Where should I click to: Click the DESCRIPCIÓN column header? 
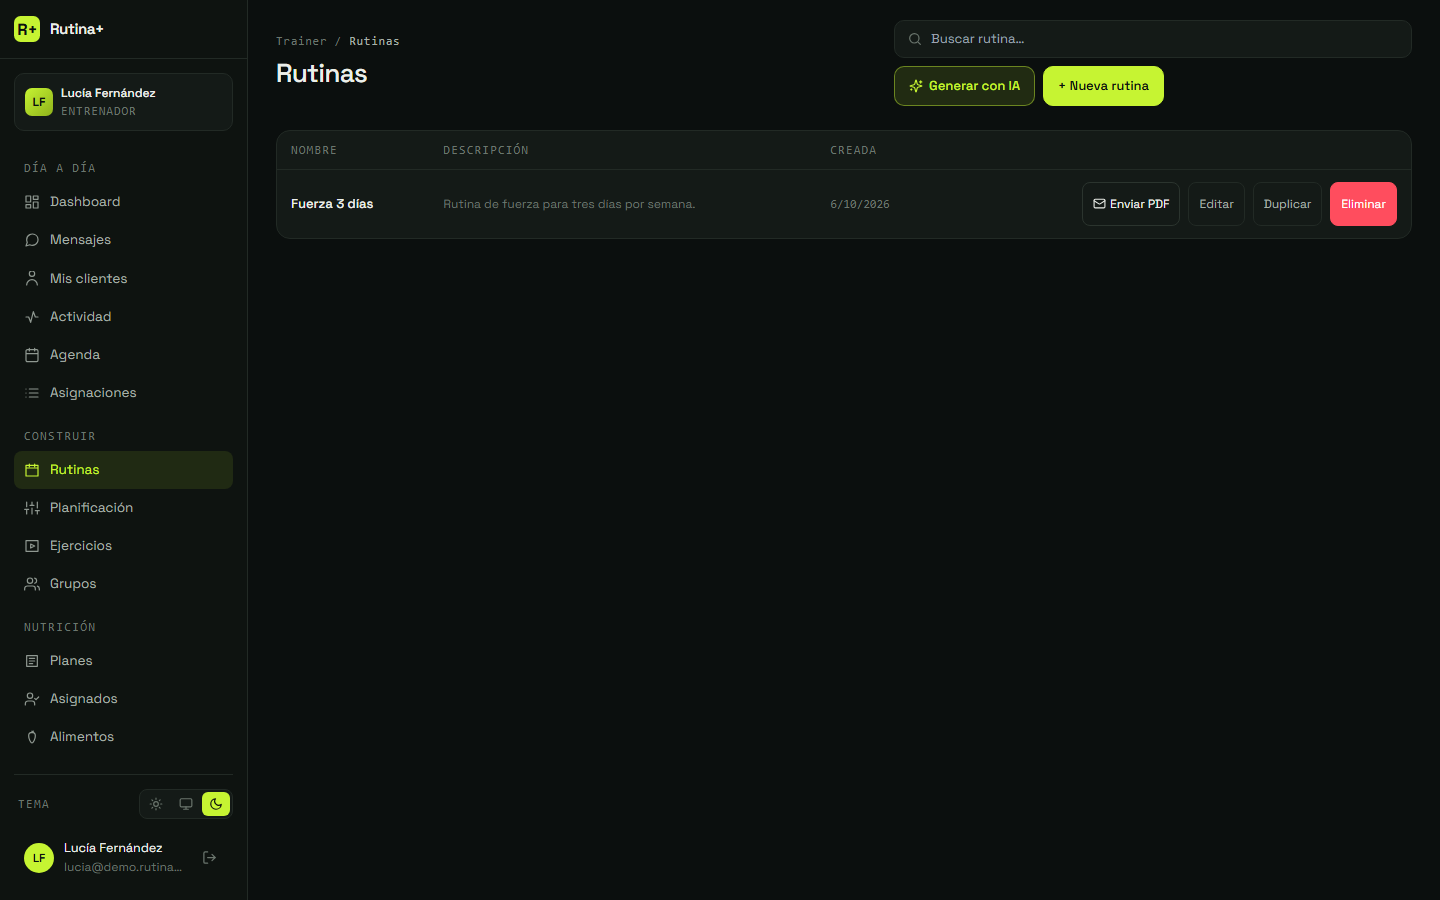[x=486, y=150]
